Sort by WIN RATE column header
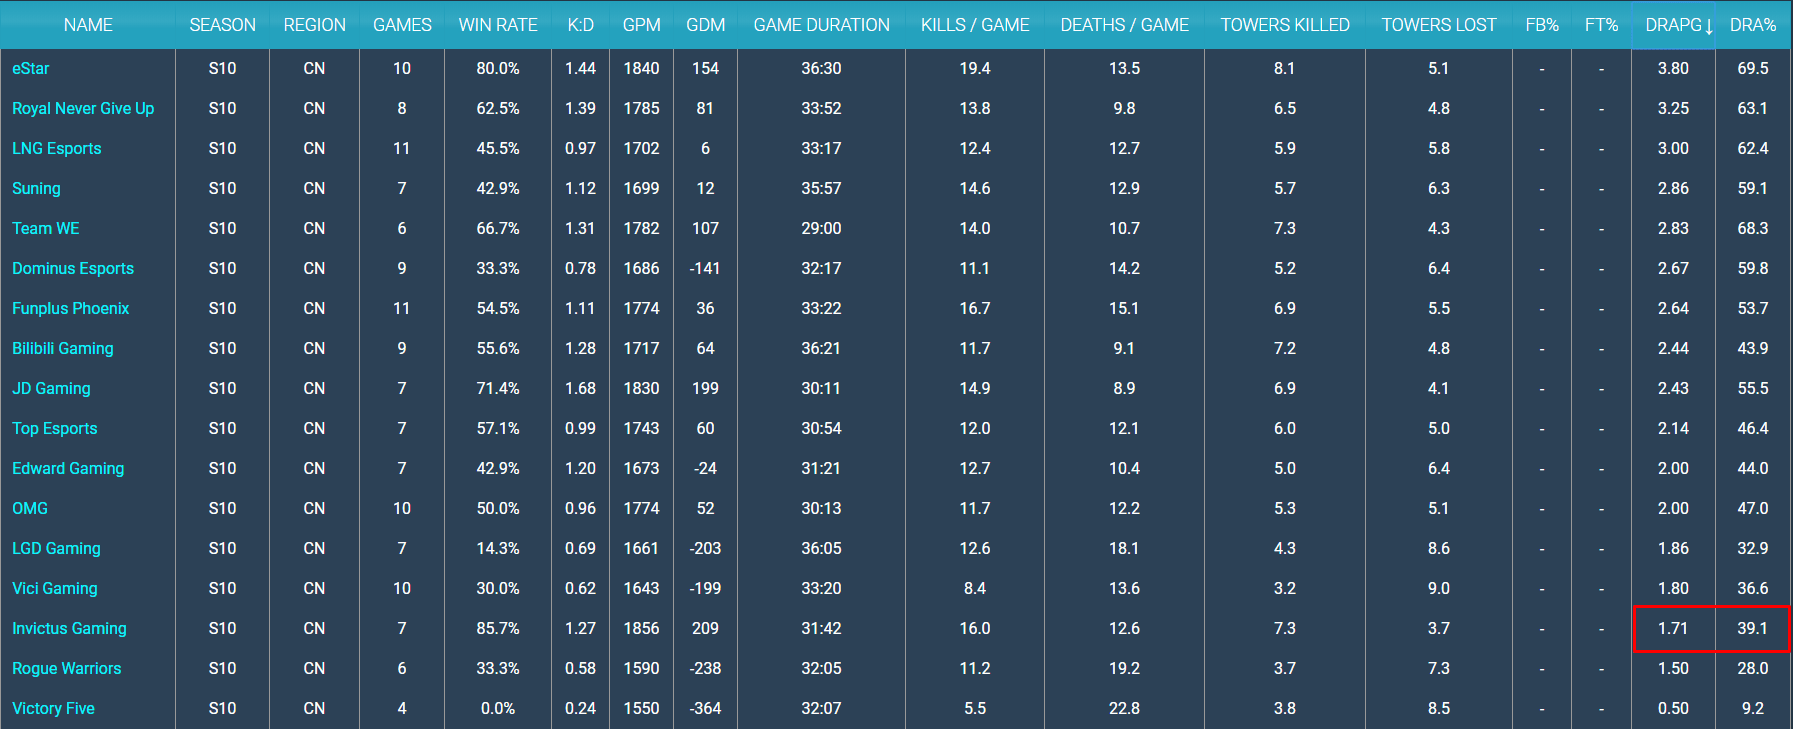1793x729 pixels. 498,25
